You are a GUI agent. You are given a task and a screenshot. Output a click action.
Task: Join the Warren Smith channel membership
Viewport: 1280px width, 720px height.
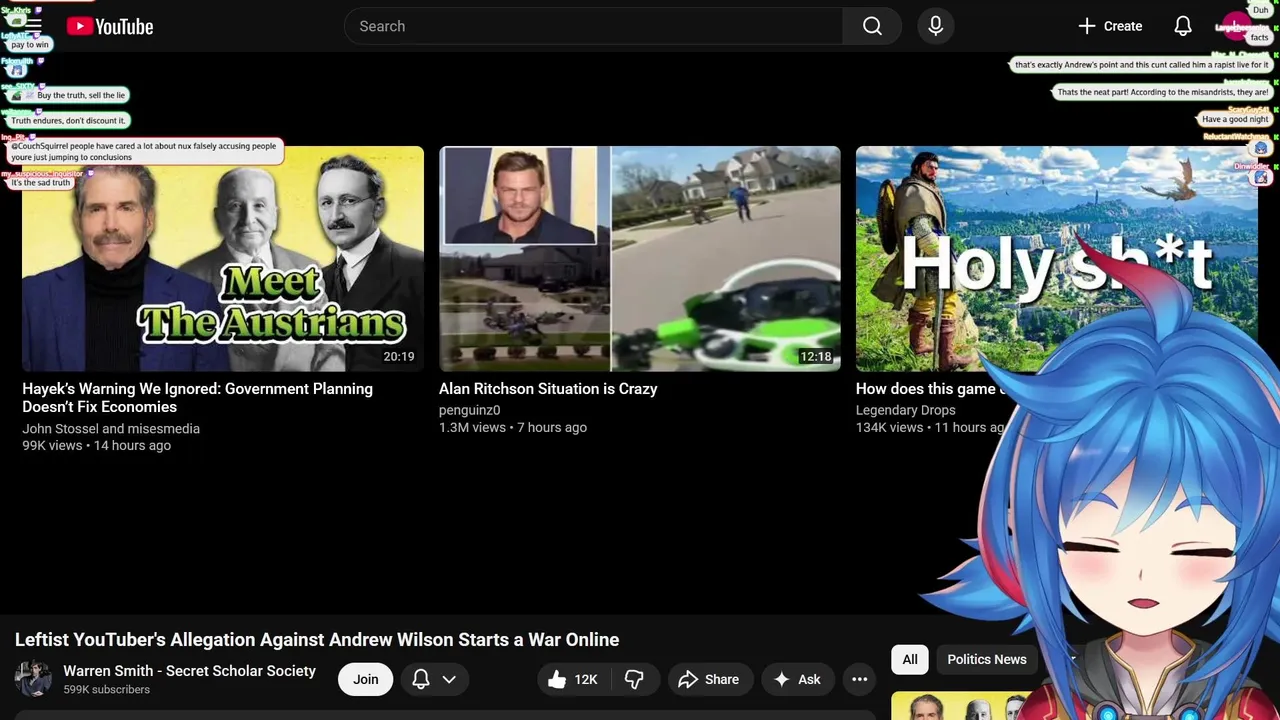point(365,679)
